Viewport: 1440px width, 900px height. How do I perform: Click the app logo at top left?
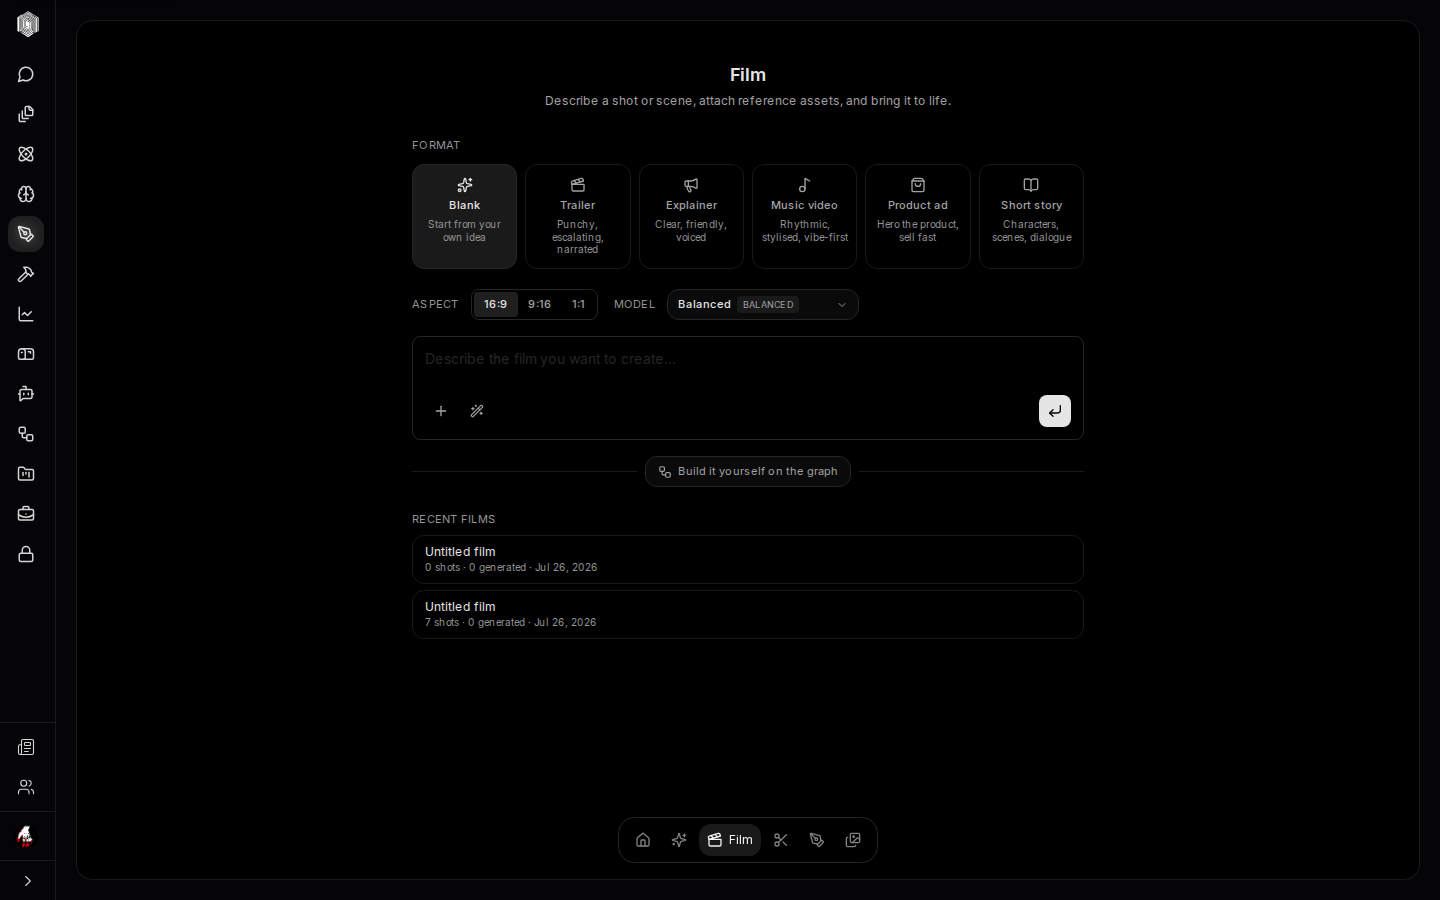(x=28, y=25)
